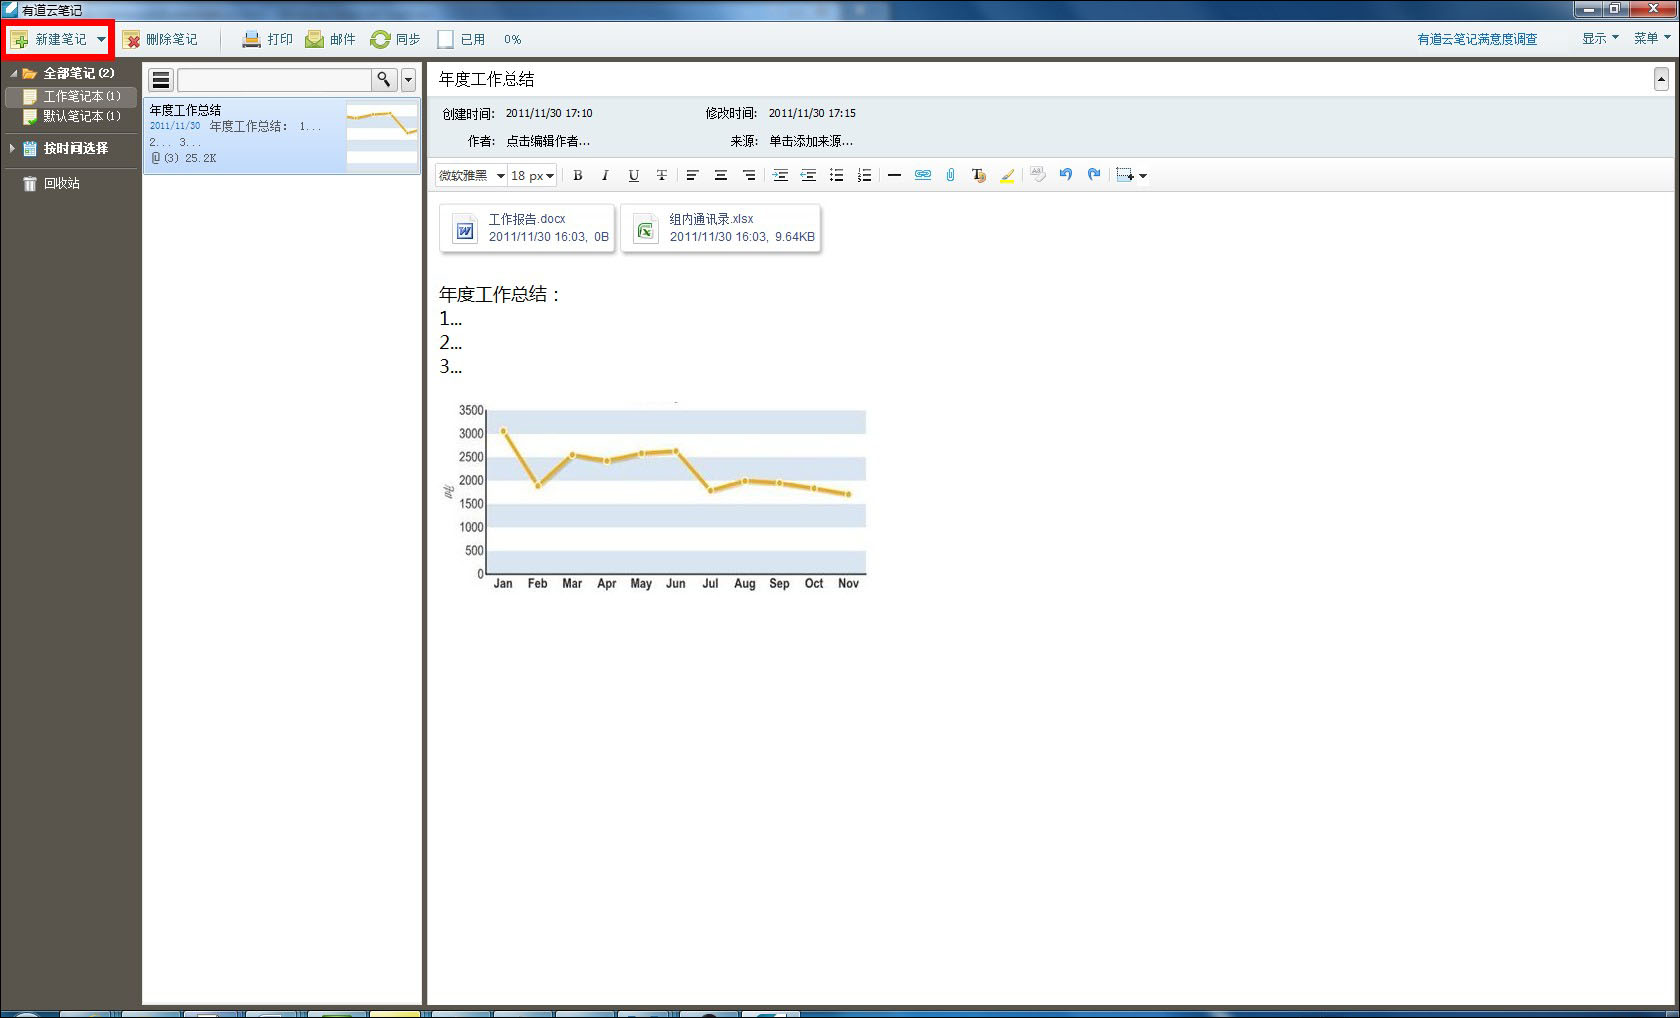Screen dimensions: 1680x1018
Task: Apply underline formatting
Action: coord(633,176)
